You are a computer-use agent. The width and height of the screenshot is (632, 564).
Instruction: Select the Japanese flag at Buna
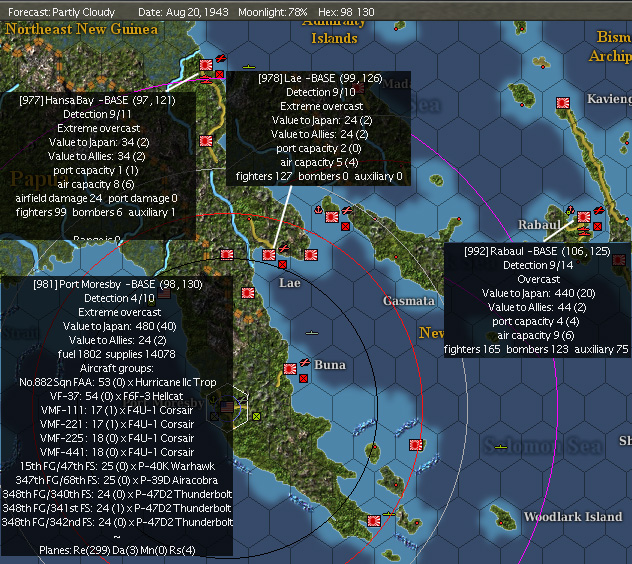[290, 369]
